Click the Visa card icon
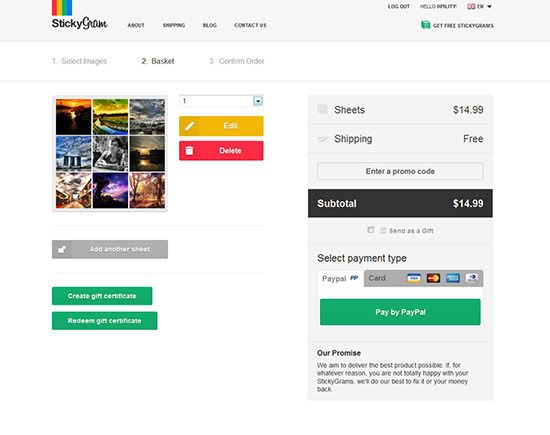 click(414, 278)
